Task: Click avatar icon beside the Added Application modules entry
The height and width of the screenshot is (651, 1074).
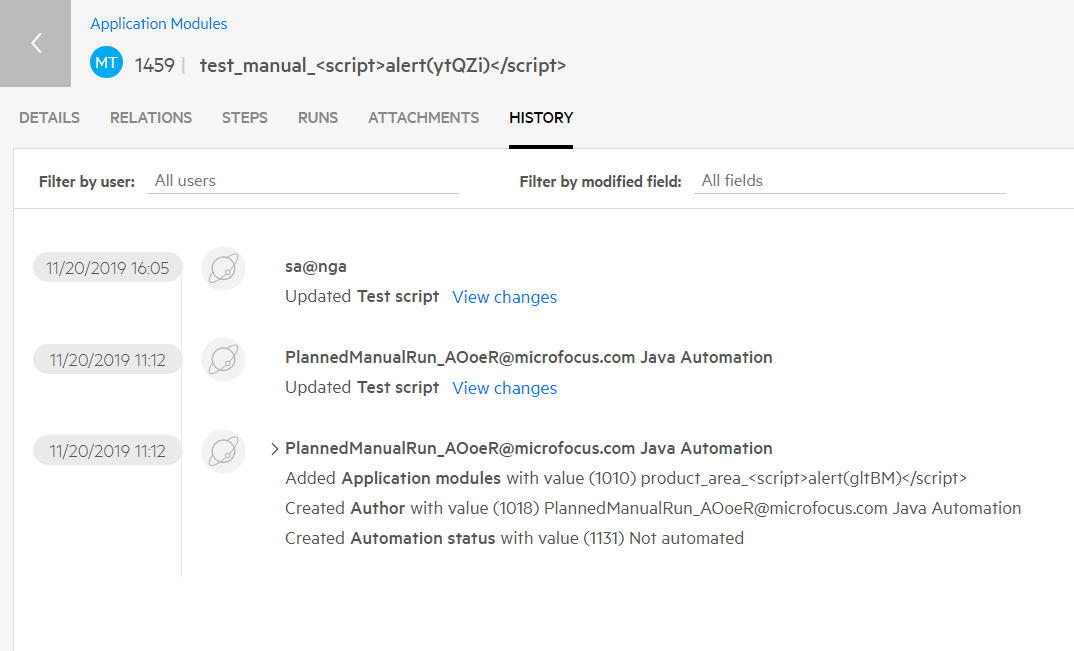Action: pos(223,451)
